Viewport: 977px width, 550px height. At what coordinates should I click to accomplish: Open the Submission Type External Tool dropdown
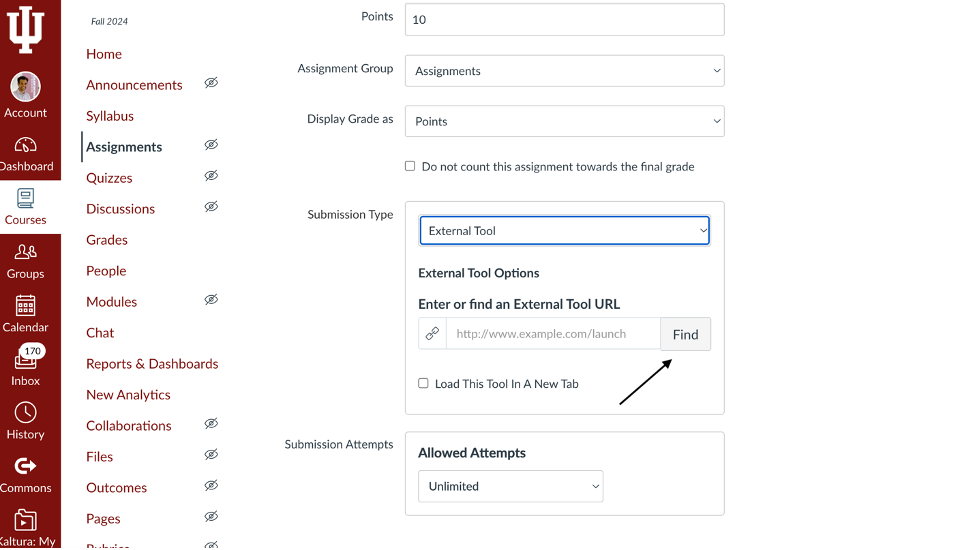coord(564,230)
